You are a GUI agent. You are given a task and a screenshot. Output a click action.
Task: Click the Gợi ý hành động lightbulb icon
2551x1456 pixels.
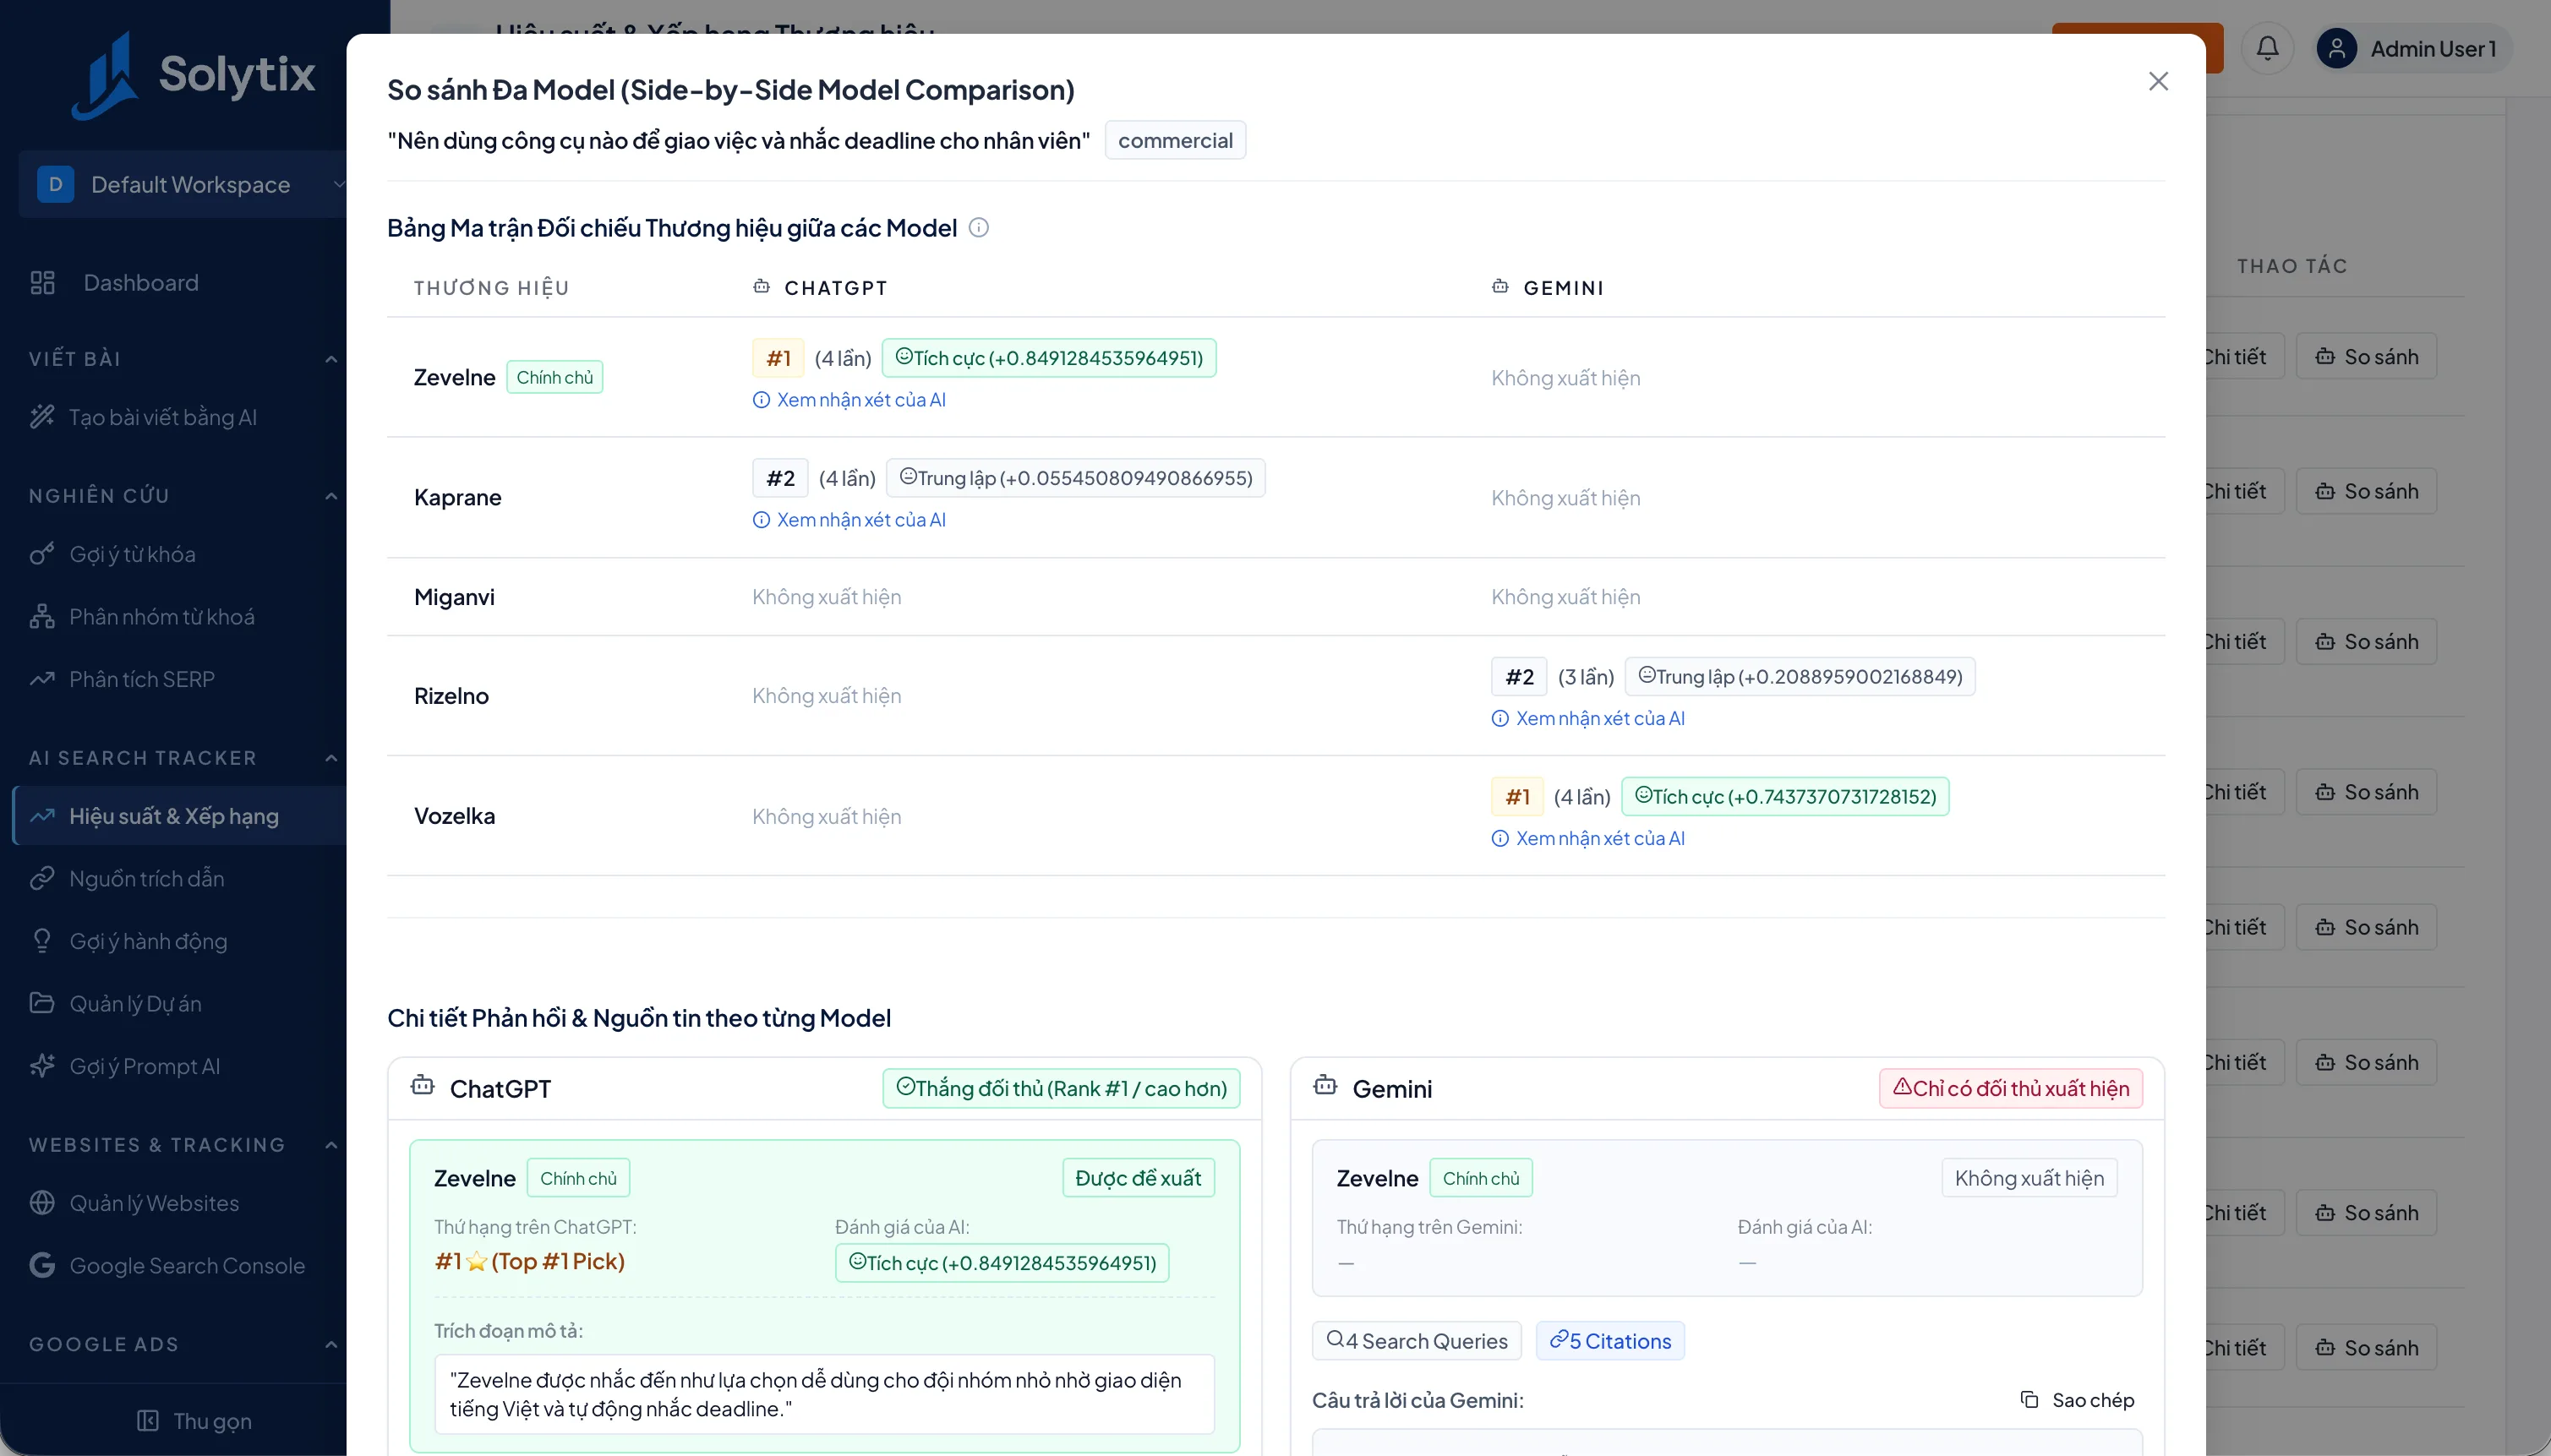42,942
